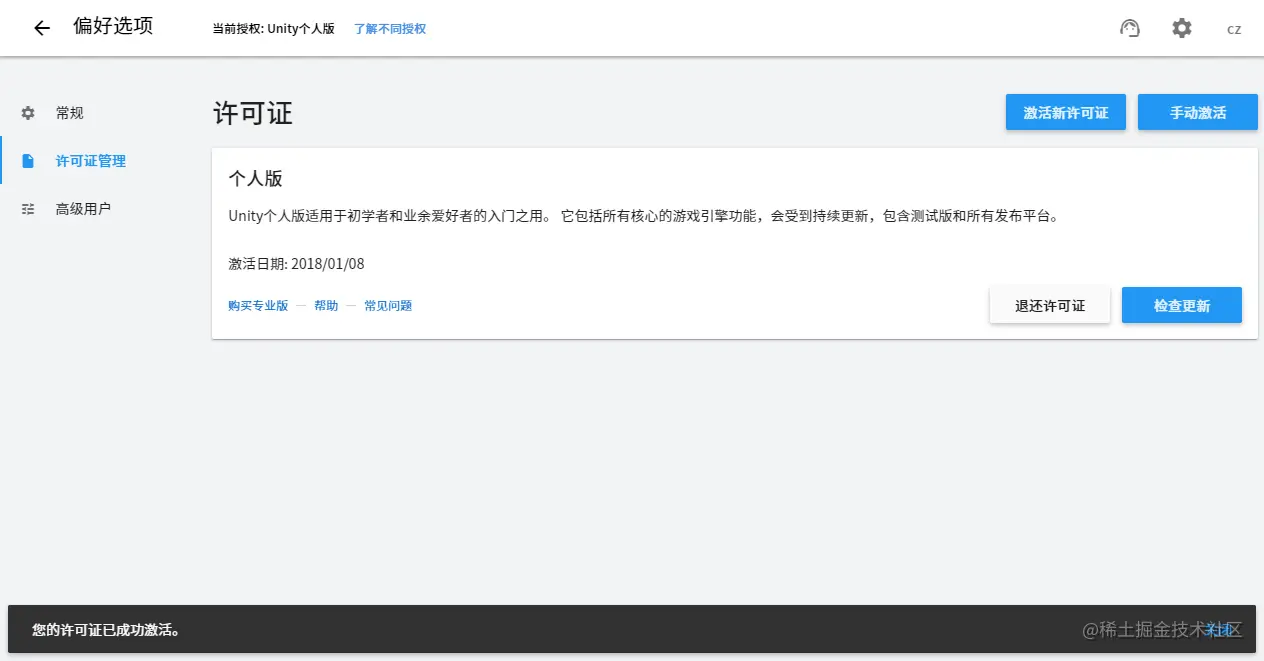Open the 购买专业版 link
Image resolution: width=1264 pixels, height=661 pixels.
[258, 305]
